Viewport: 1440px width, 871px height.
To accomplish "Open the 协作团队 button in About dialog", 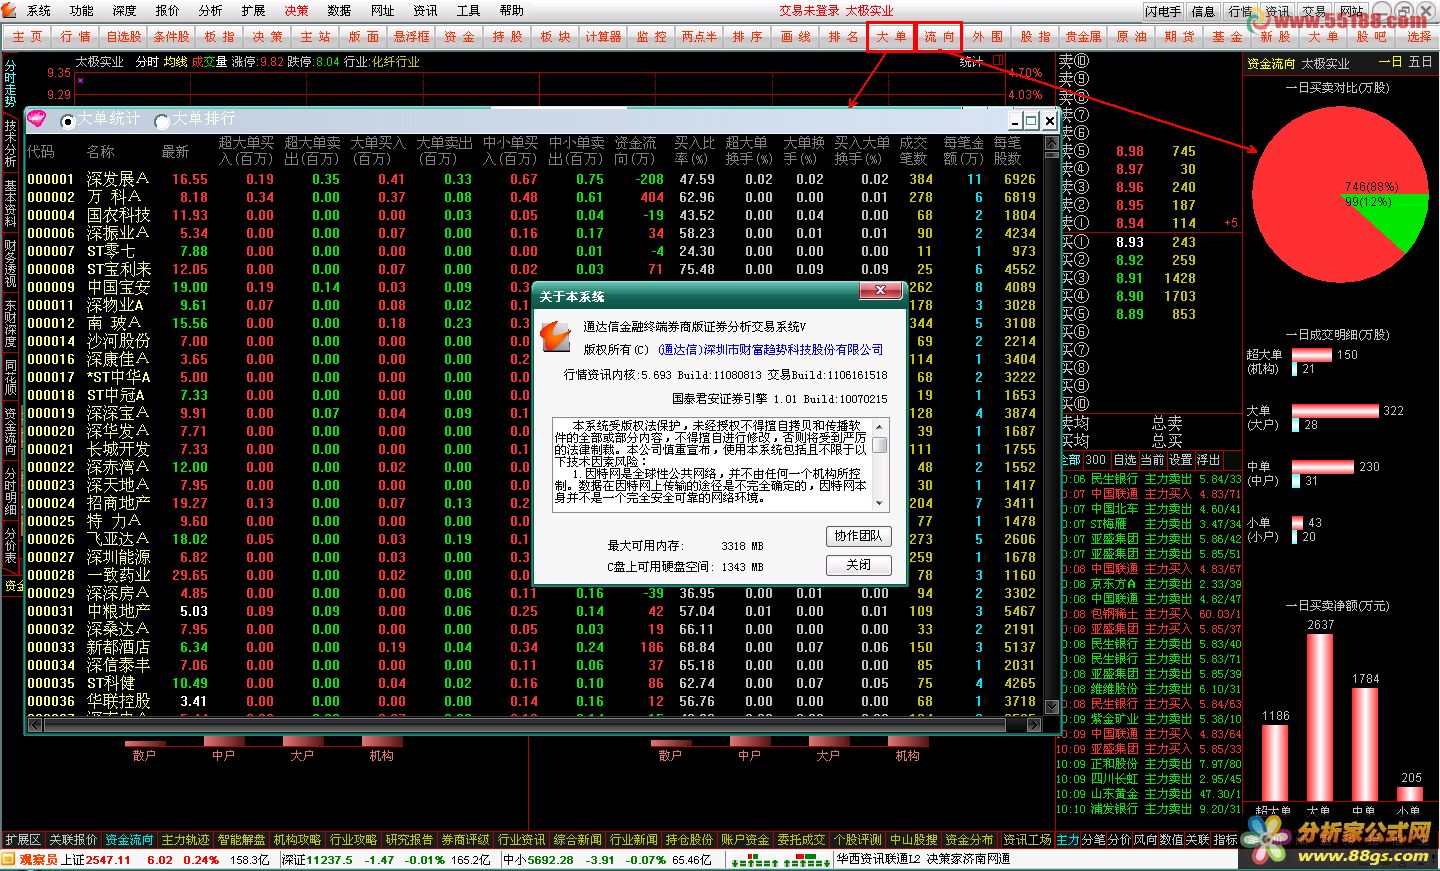I will pos(858,536).
